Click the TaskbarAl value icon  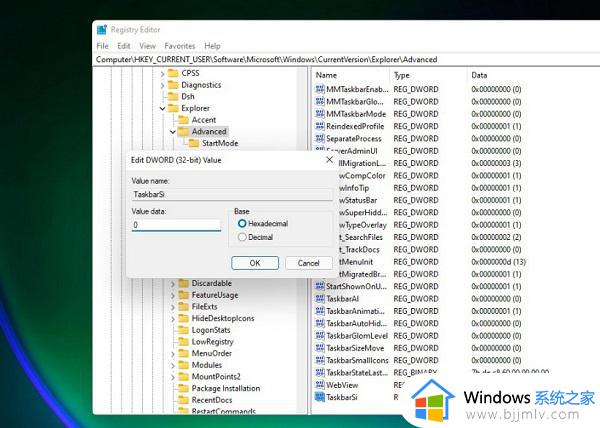tap(320, 298)
